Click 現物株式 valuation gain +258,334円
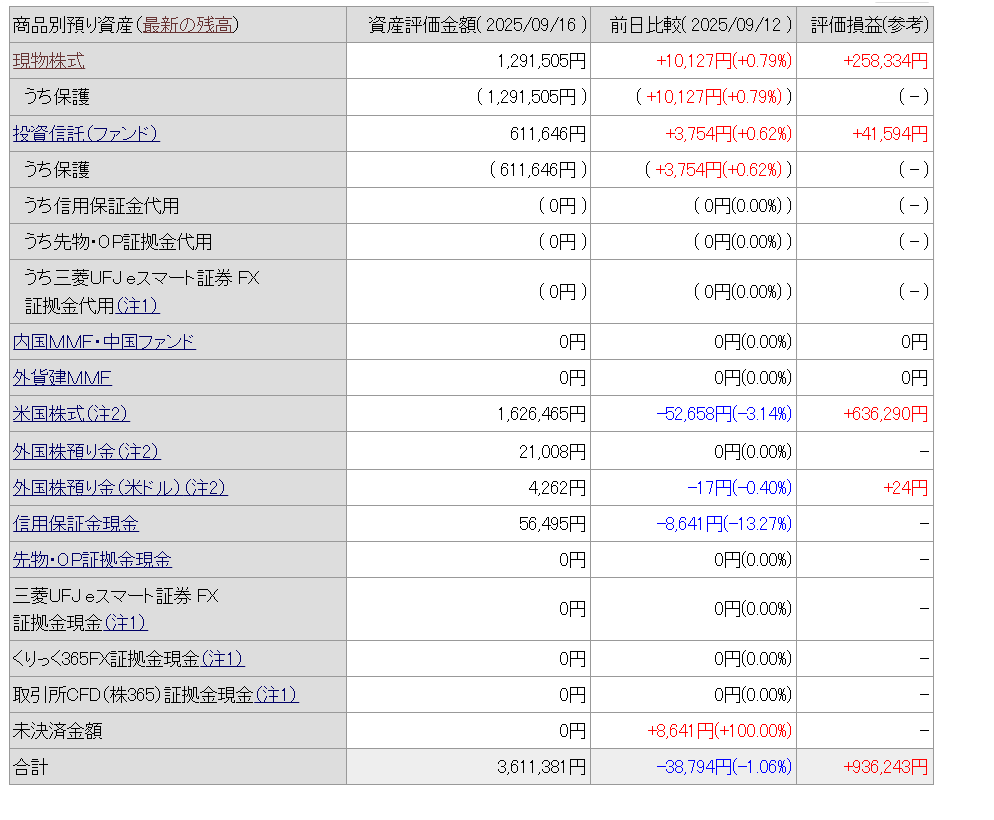Screen dimensions: 994x820 885,61
